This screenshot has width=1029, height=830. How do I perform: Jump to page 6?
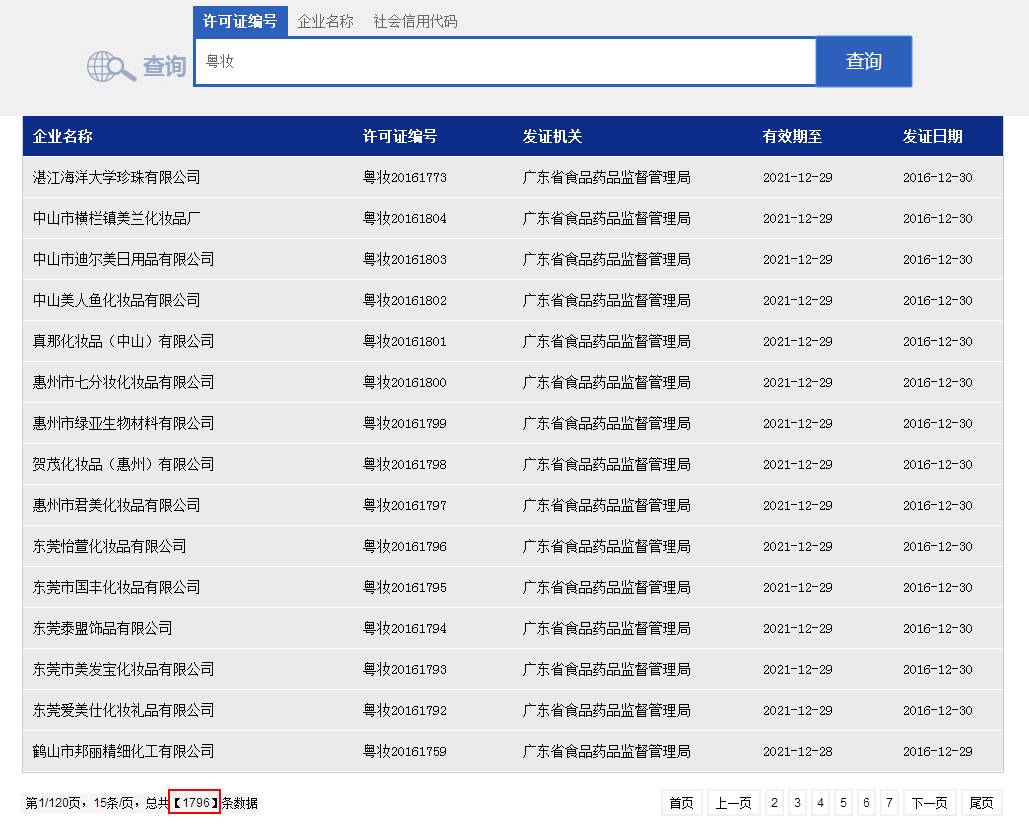[866, 802]
